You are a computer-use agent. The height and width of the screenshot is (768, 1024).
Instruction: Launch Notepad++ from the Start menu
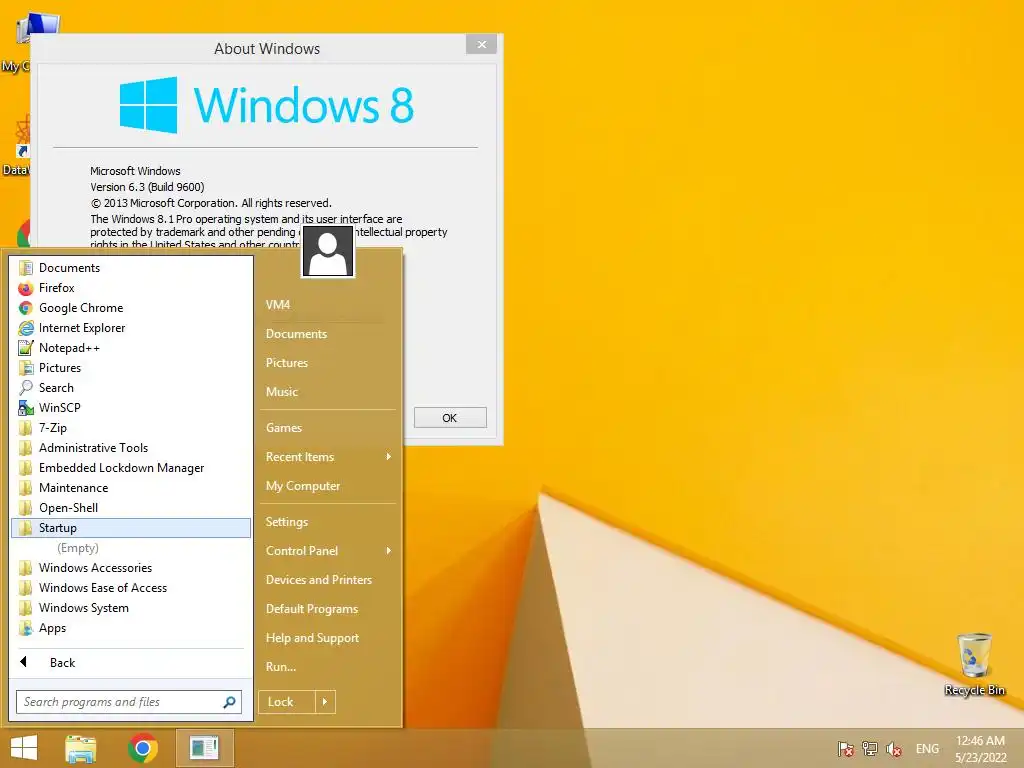(131, 348)
